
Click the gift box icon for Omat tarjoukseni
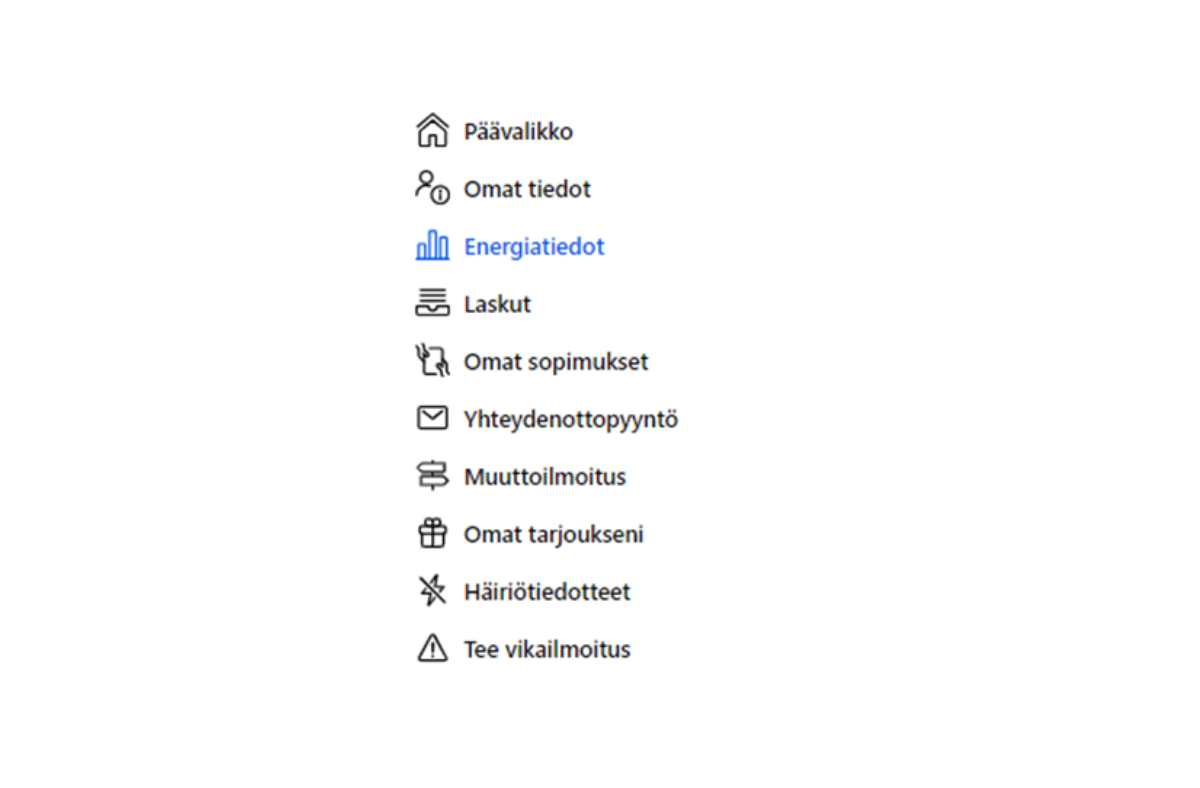coord(432,534)
